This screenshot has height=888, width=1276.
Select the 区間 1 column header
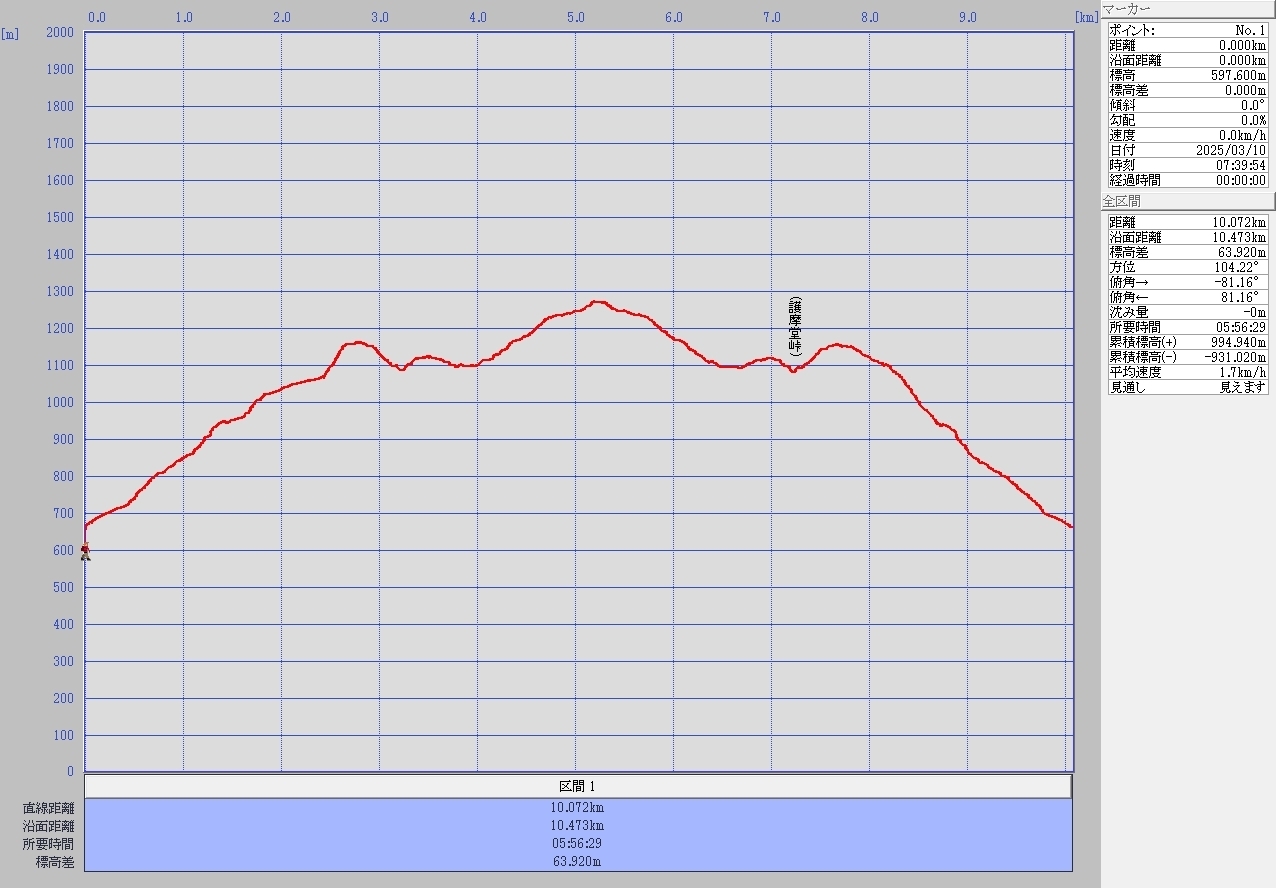(577, 787)
